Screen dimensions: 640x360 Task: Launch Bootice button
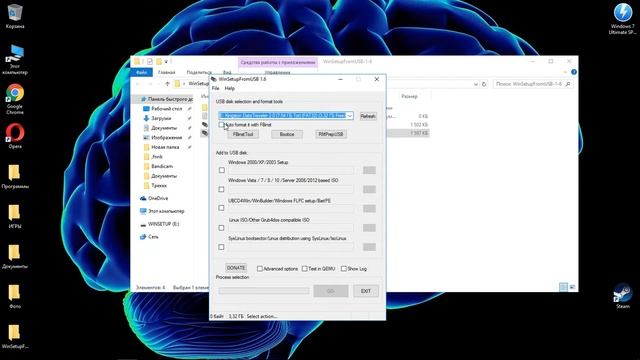point(287,134)
